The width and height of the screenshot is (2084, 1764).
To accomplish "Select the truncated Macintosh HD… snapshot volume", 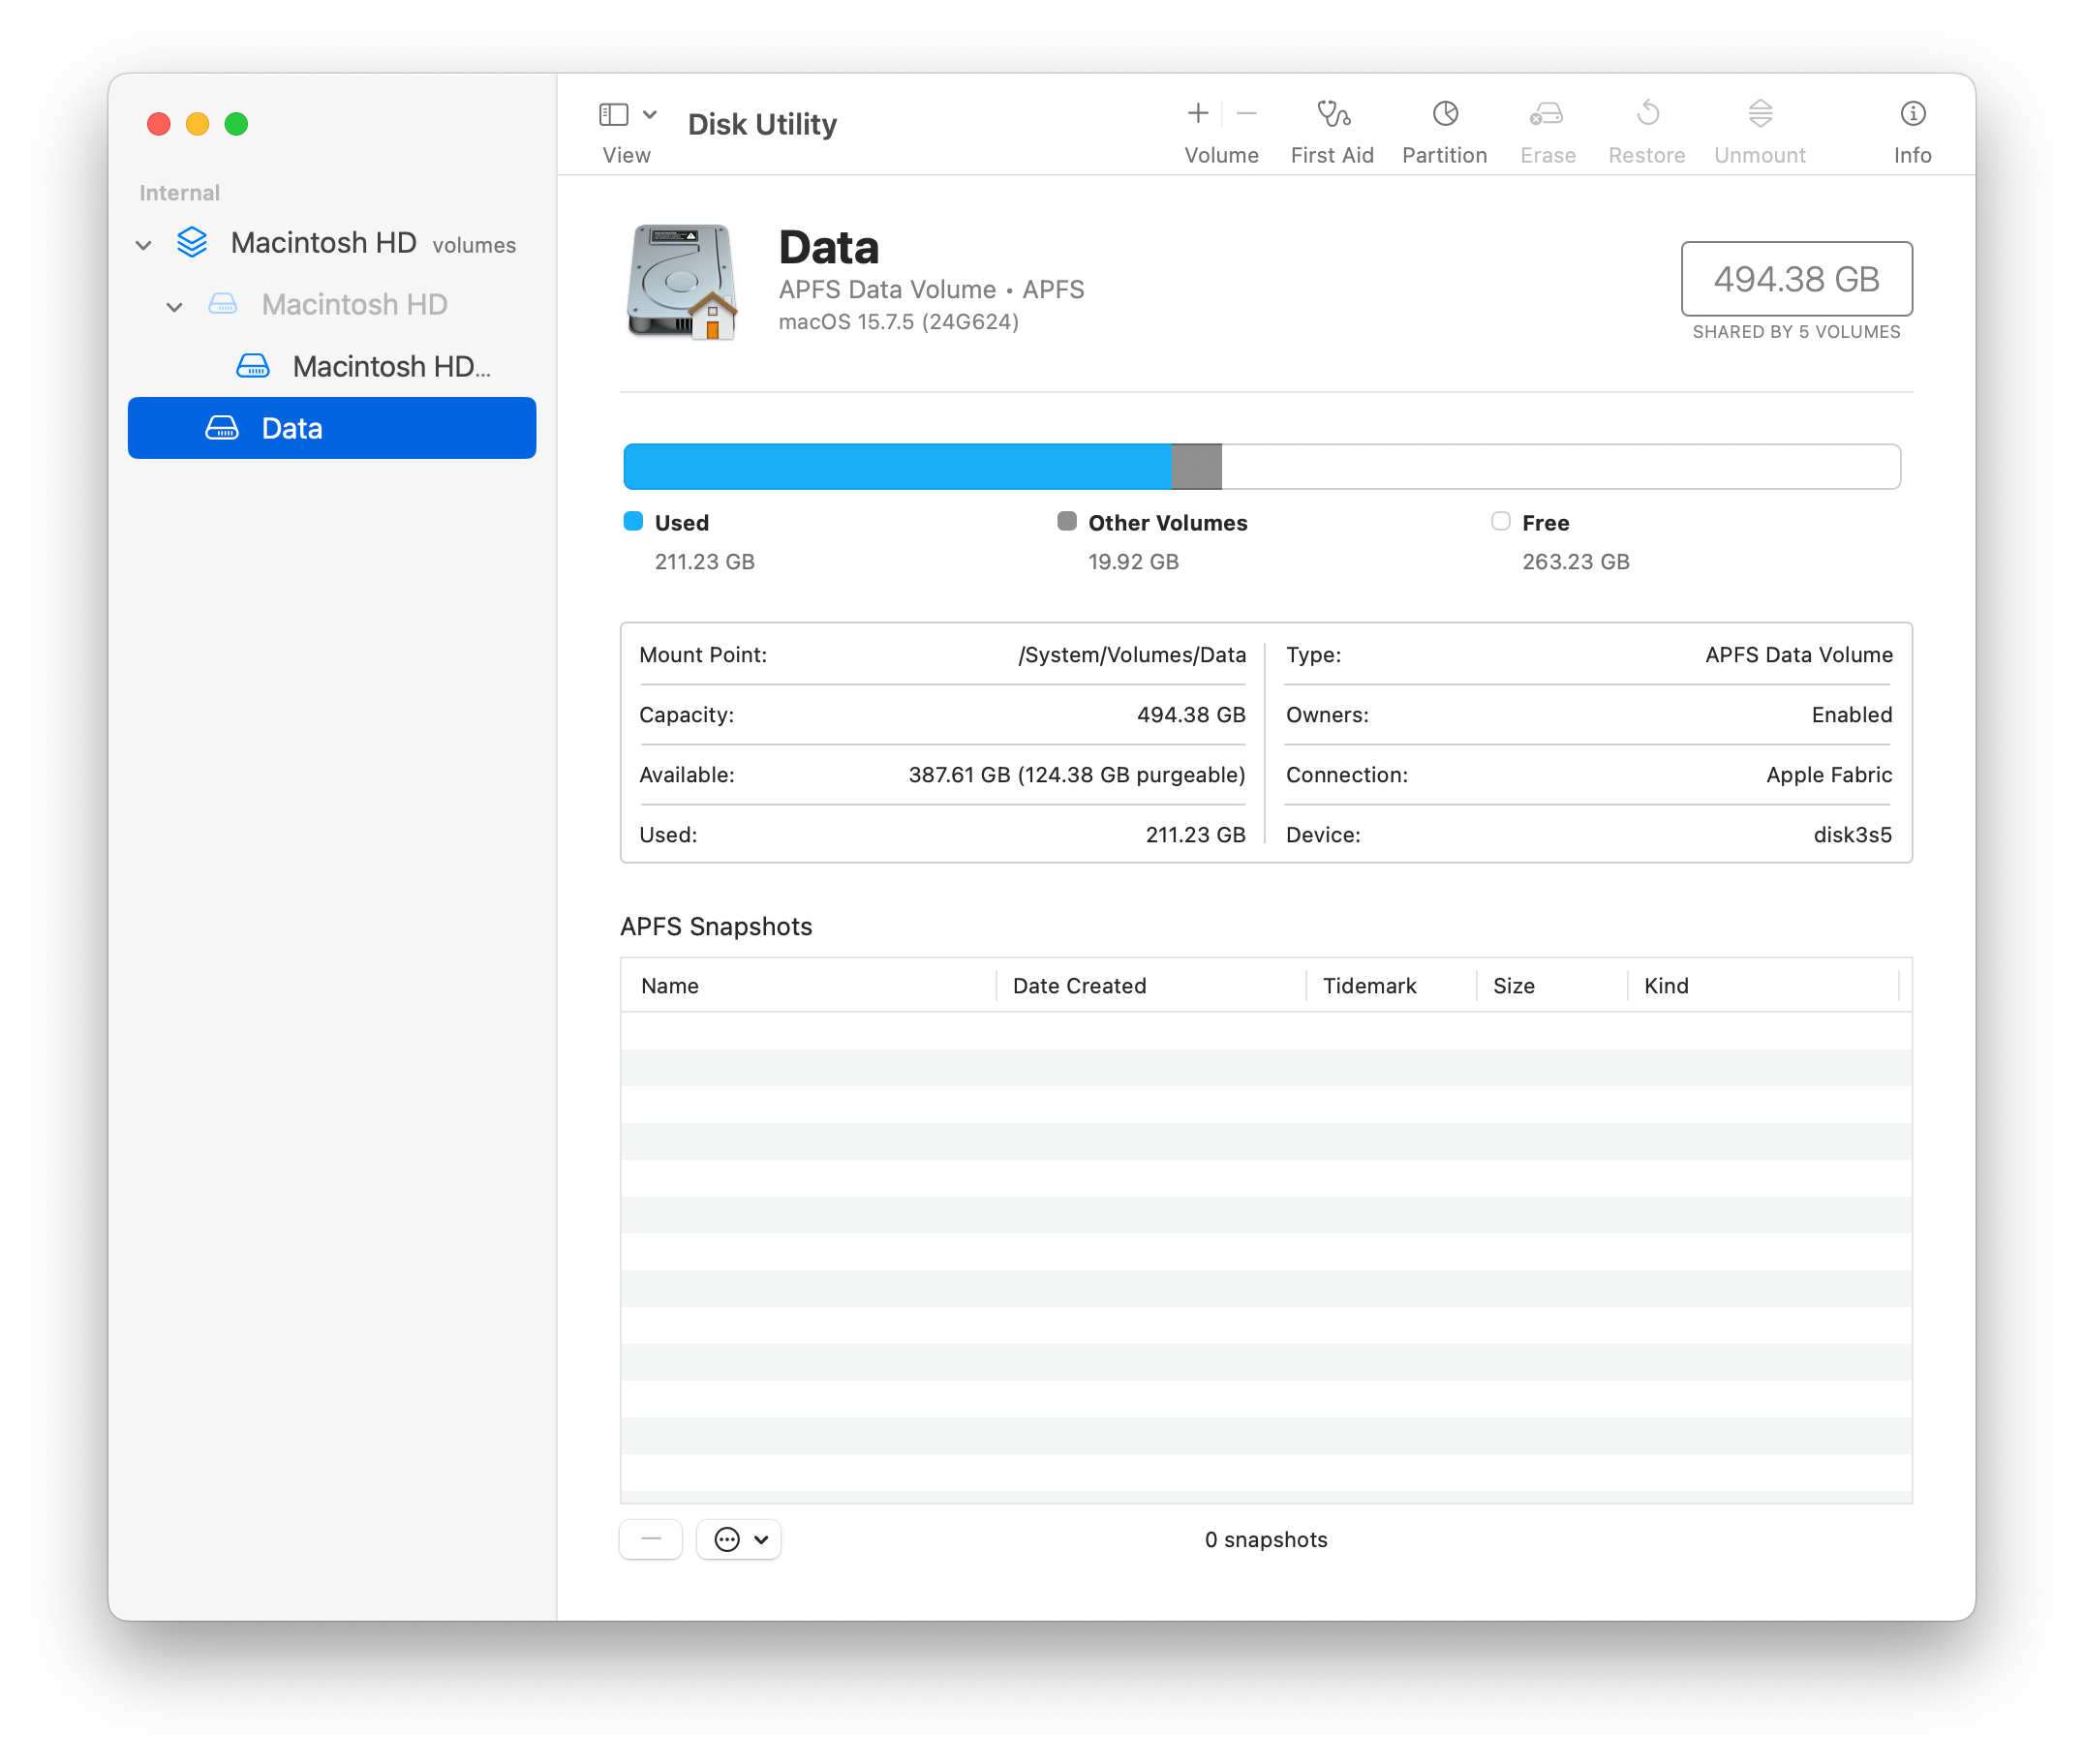I will tap(332, 367).
